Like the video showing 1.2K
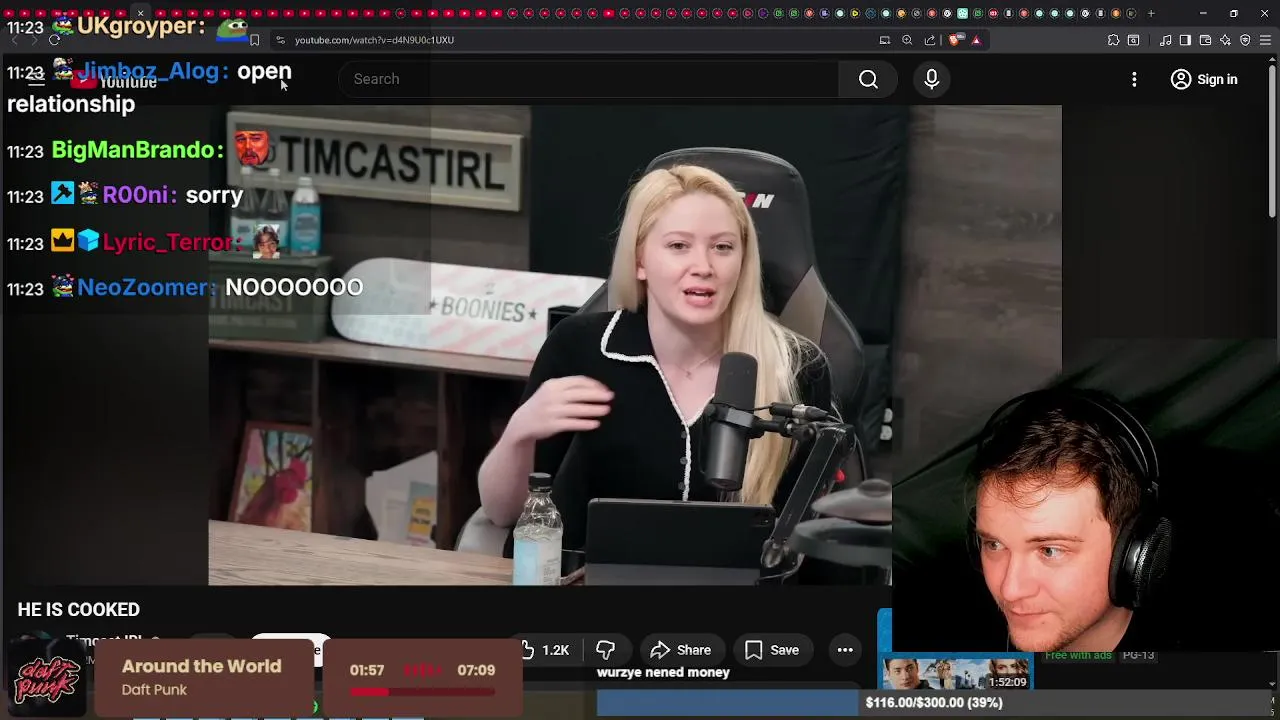 (x=545, y=650)
